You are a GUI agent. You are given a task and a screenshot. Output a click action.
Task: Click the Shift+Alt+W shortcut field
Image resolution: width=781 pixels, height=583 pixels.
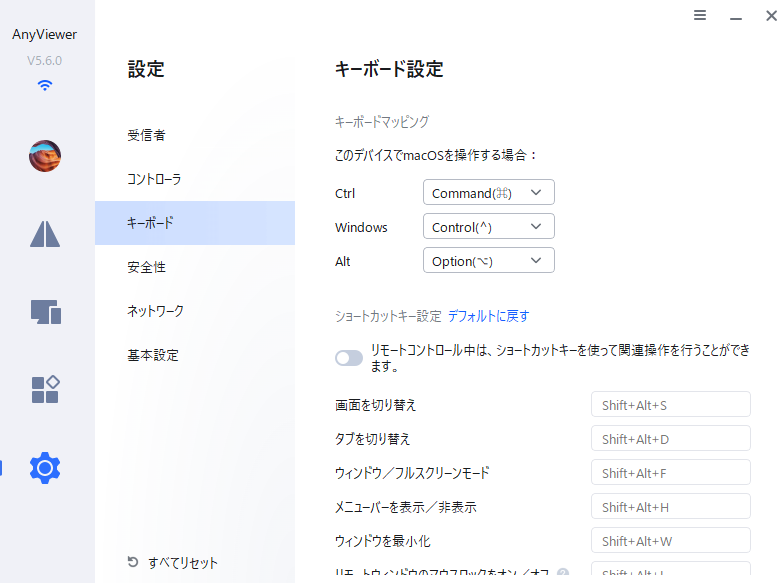pyautogui.click(x=670, y=541)
